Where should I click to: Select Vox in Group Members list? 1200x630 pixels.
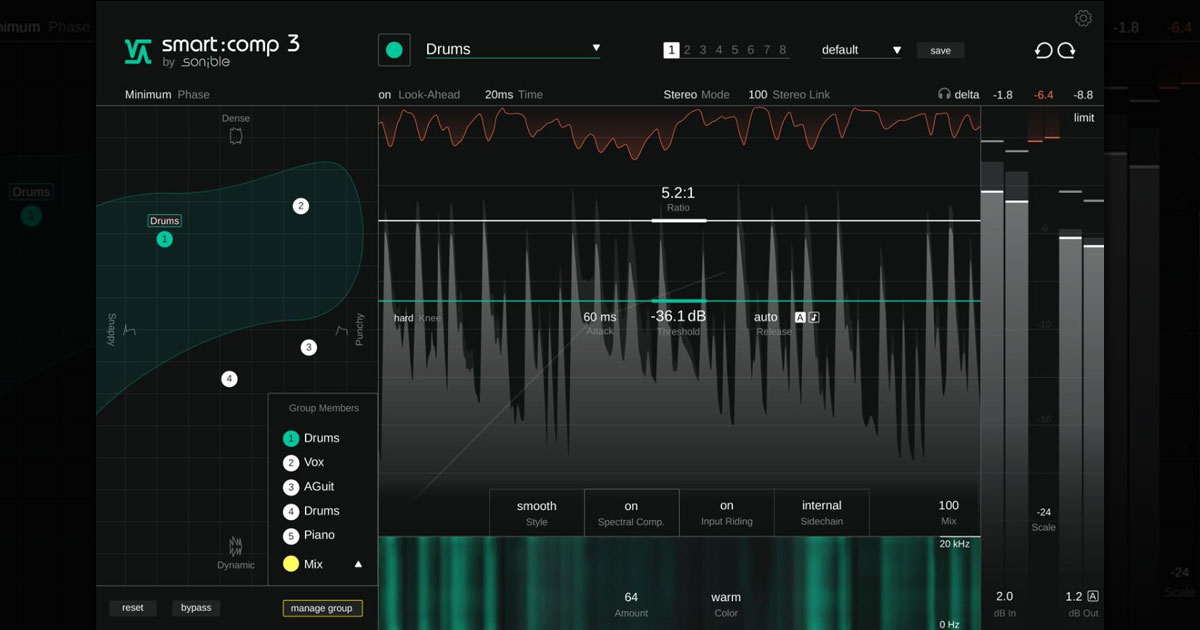tap(313, 462)
